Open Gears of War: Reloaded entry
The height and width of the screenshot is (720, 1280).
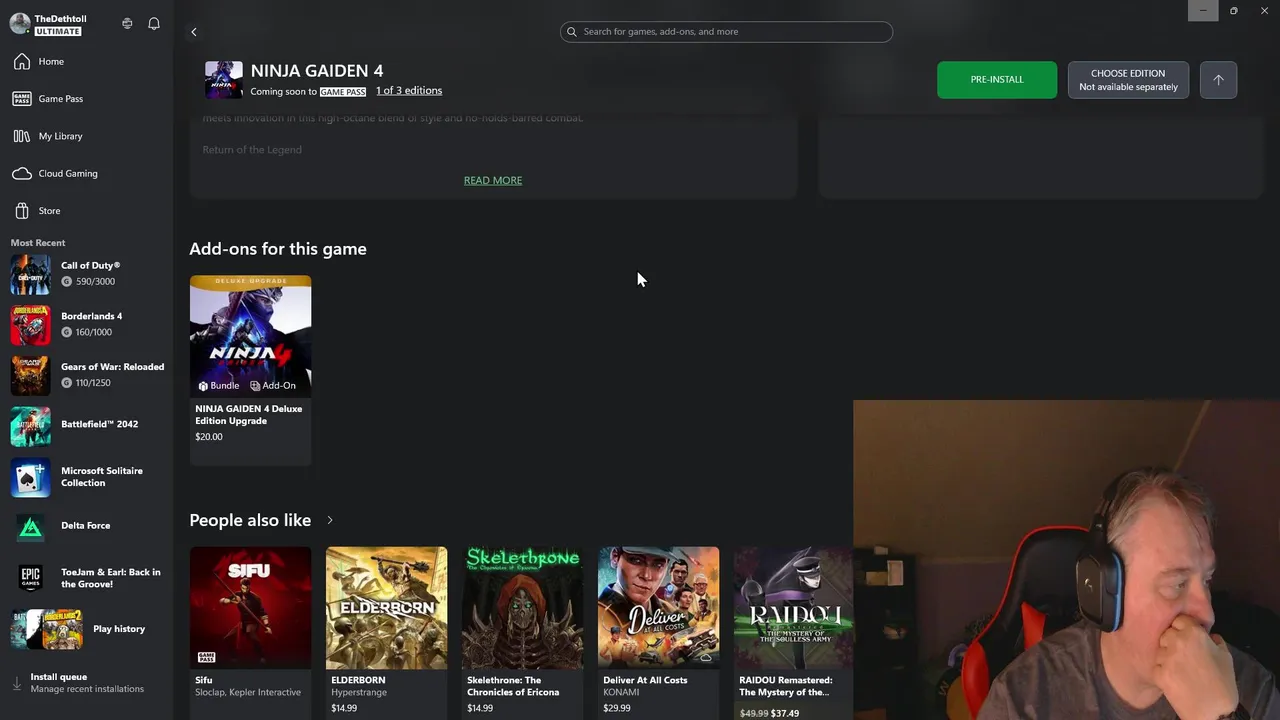click(87, 375)
